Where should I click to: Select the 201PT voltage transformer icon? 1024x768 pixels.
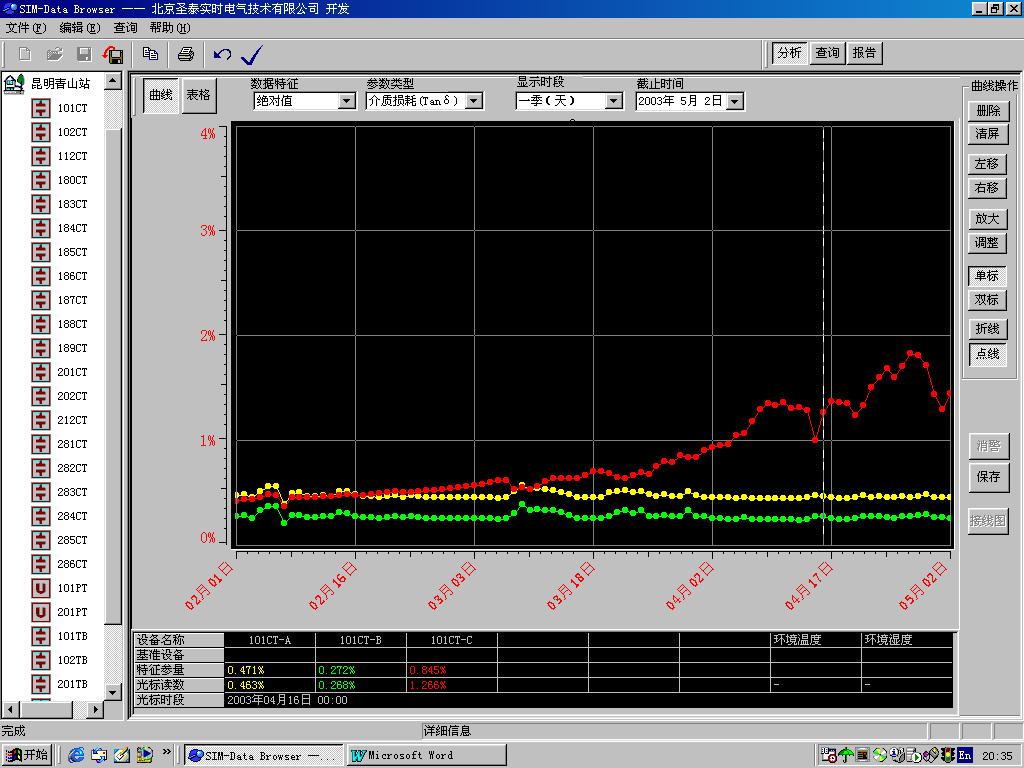pos(41,612)
